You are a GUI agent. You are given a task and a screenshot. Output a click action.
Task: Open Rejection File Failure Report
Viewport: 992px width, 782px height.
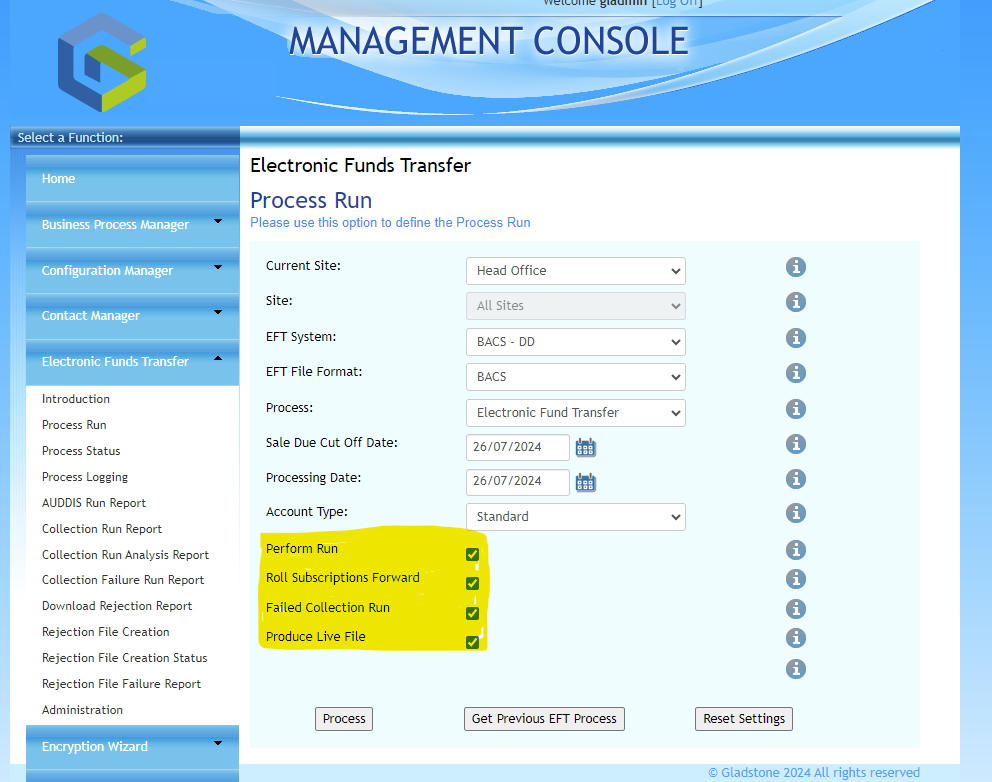point(121,683)
